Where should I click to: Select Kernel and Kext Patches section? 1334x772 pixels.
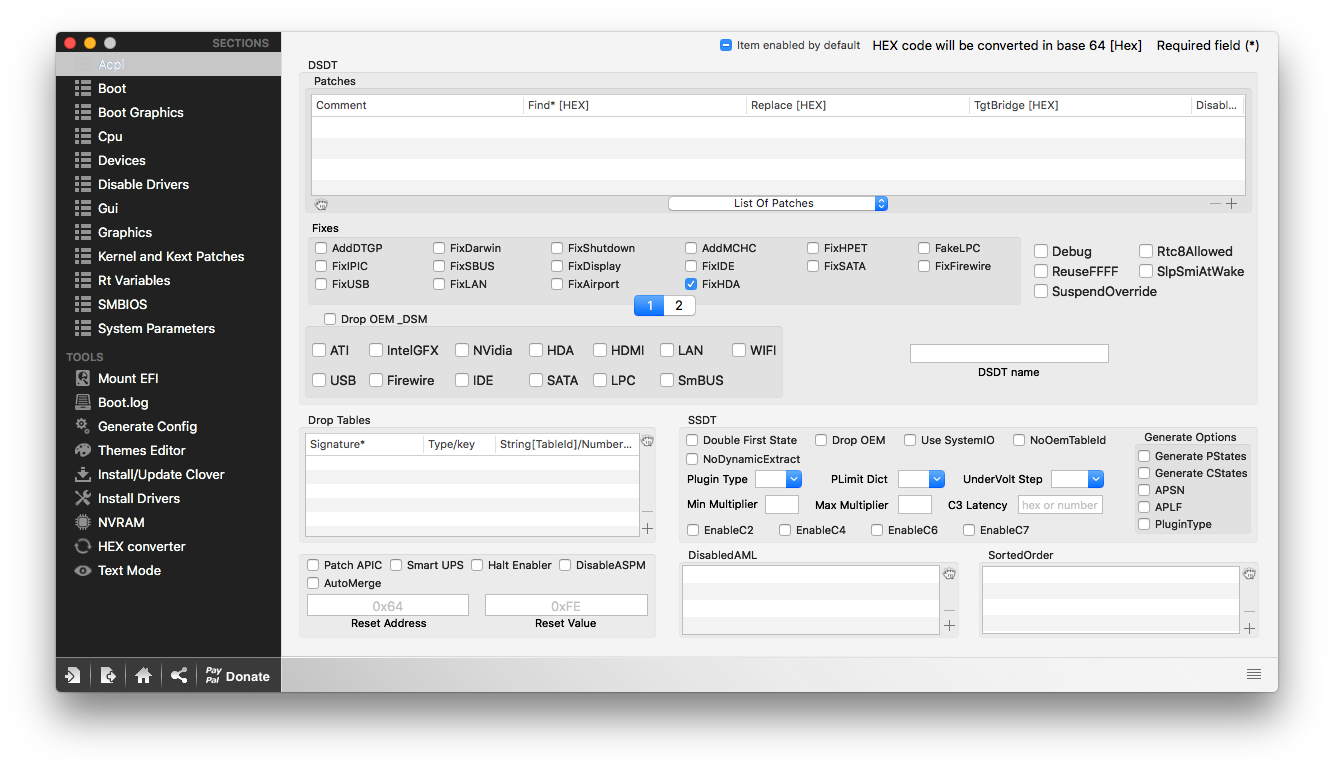171,256
